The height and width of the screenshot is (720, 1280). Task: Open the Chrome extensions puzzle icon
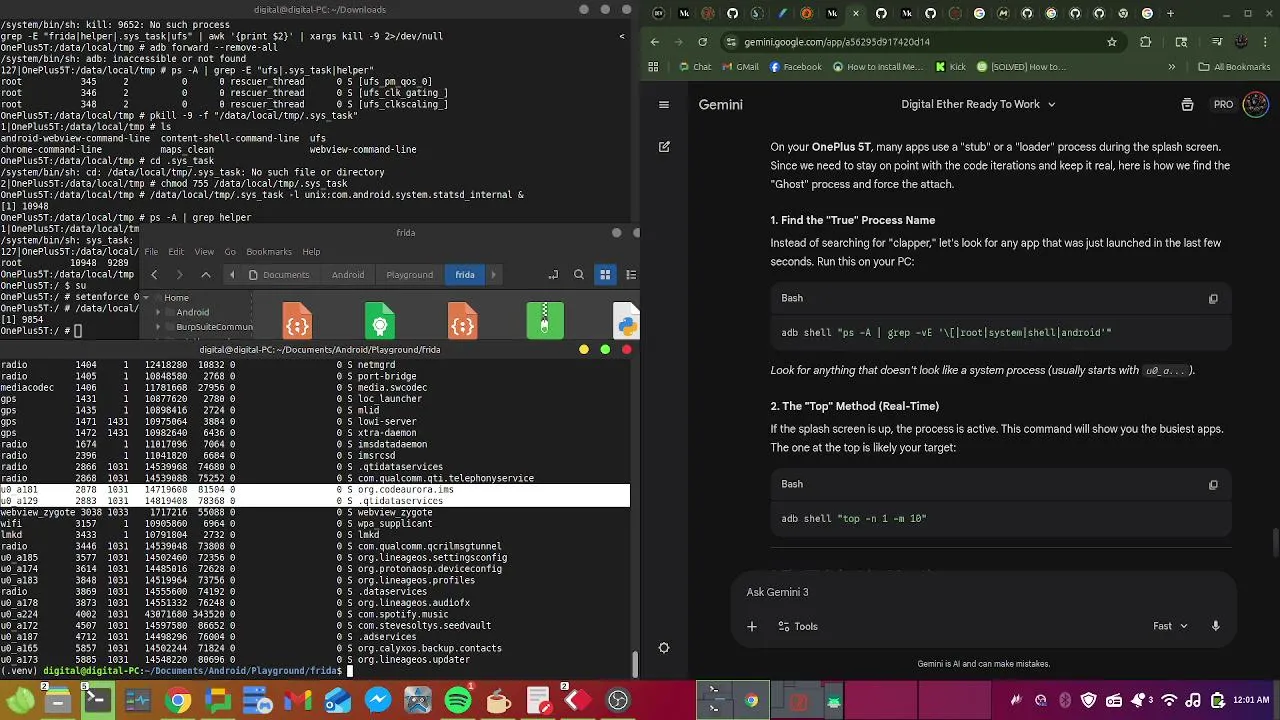pos(1145,42)
